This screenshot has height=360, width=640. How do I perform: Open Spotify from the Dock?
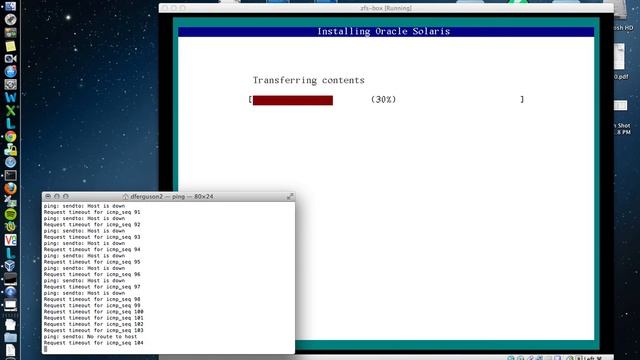point(11,214)
